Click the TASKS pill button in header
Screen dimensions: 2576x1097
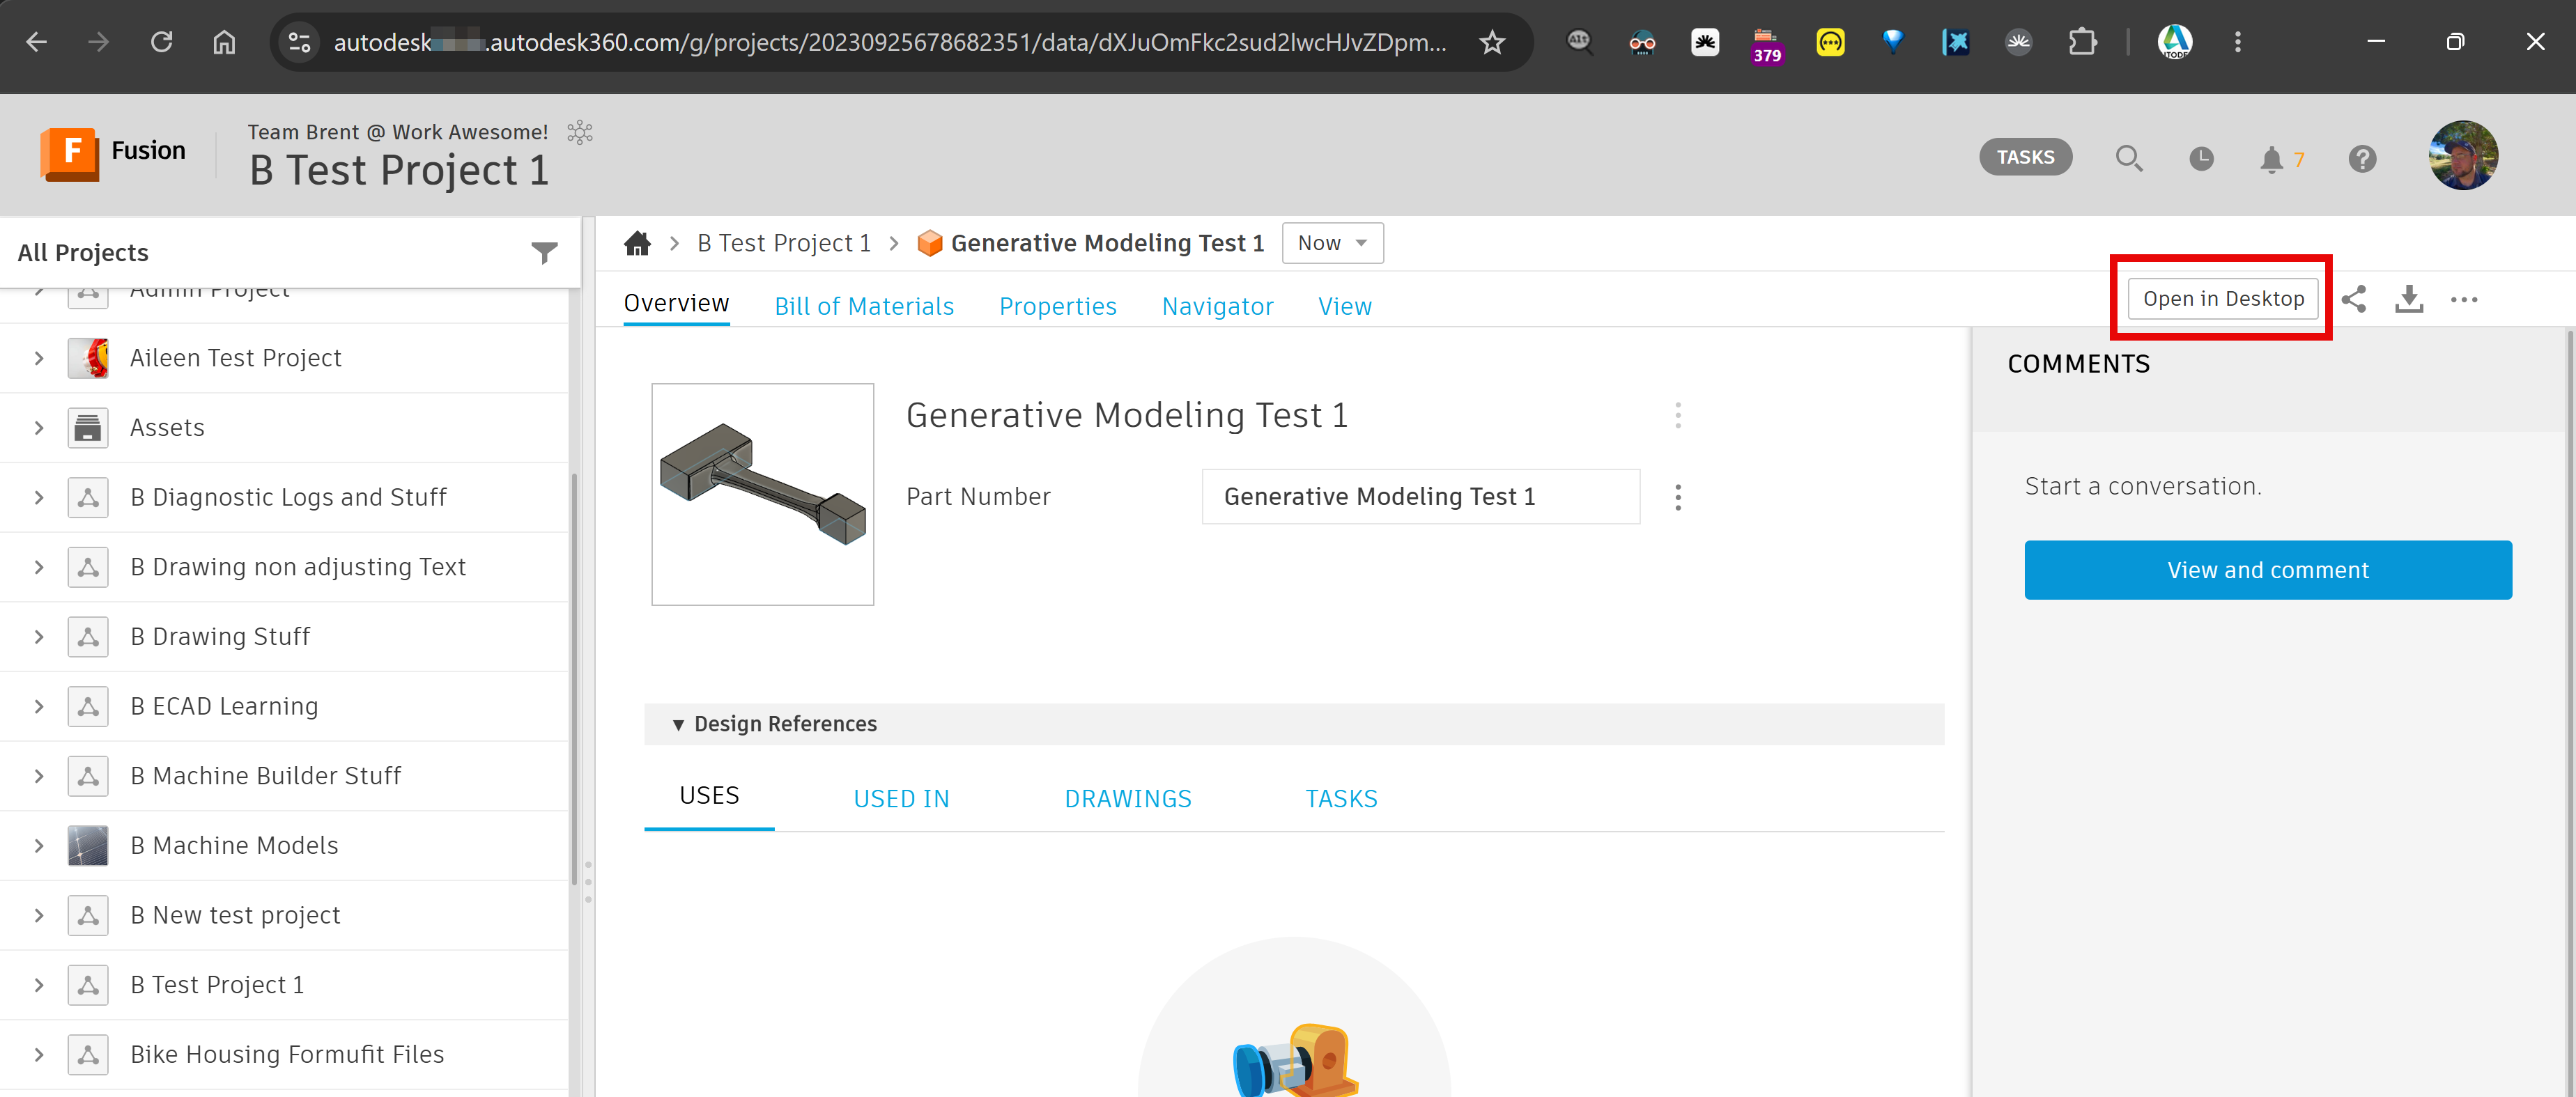click(x=2025, y=157)
